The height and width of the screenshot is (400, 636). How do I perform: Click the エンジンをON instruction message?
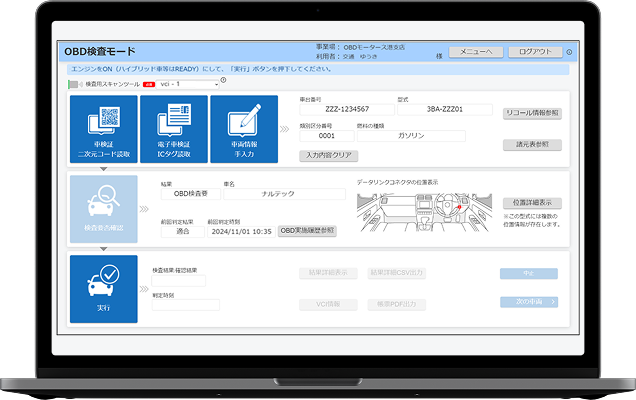(x=202, y=69)
